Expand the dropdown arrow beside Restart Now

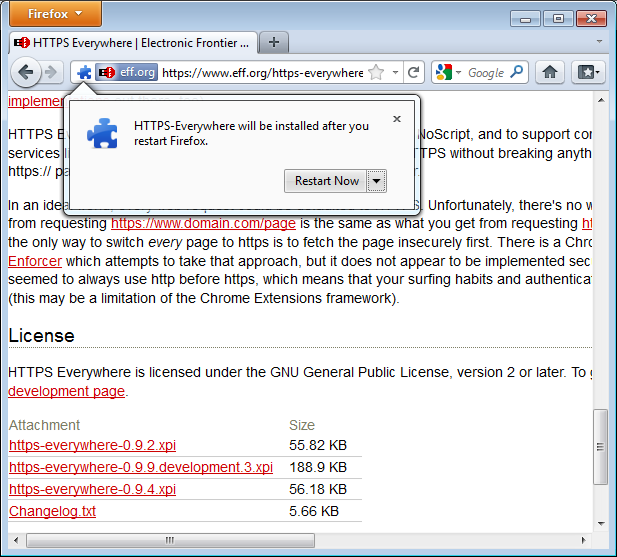[x=376, y=181]
